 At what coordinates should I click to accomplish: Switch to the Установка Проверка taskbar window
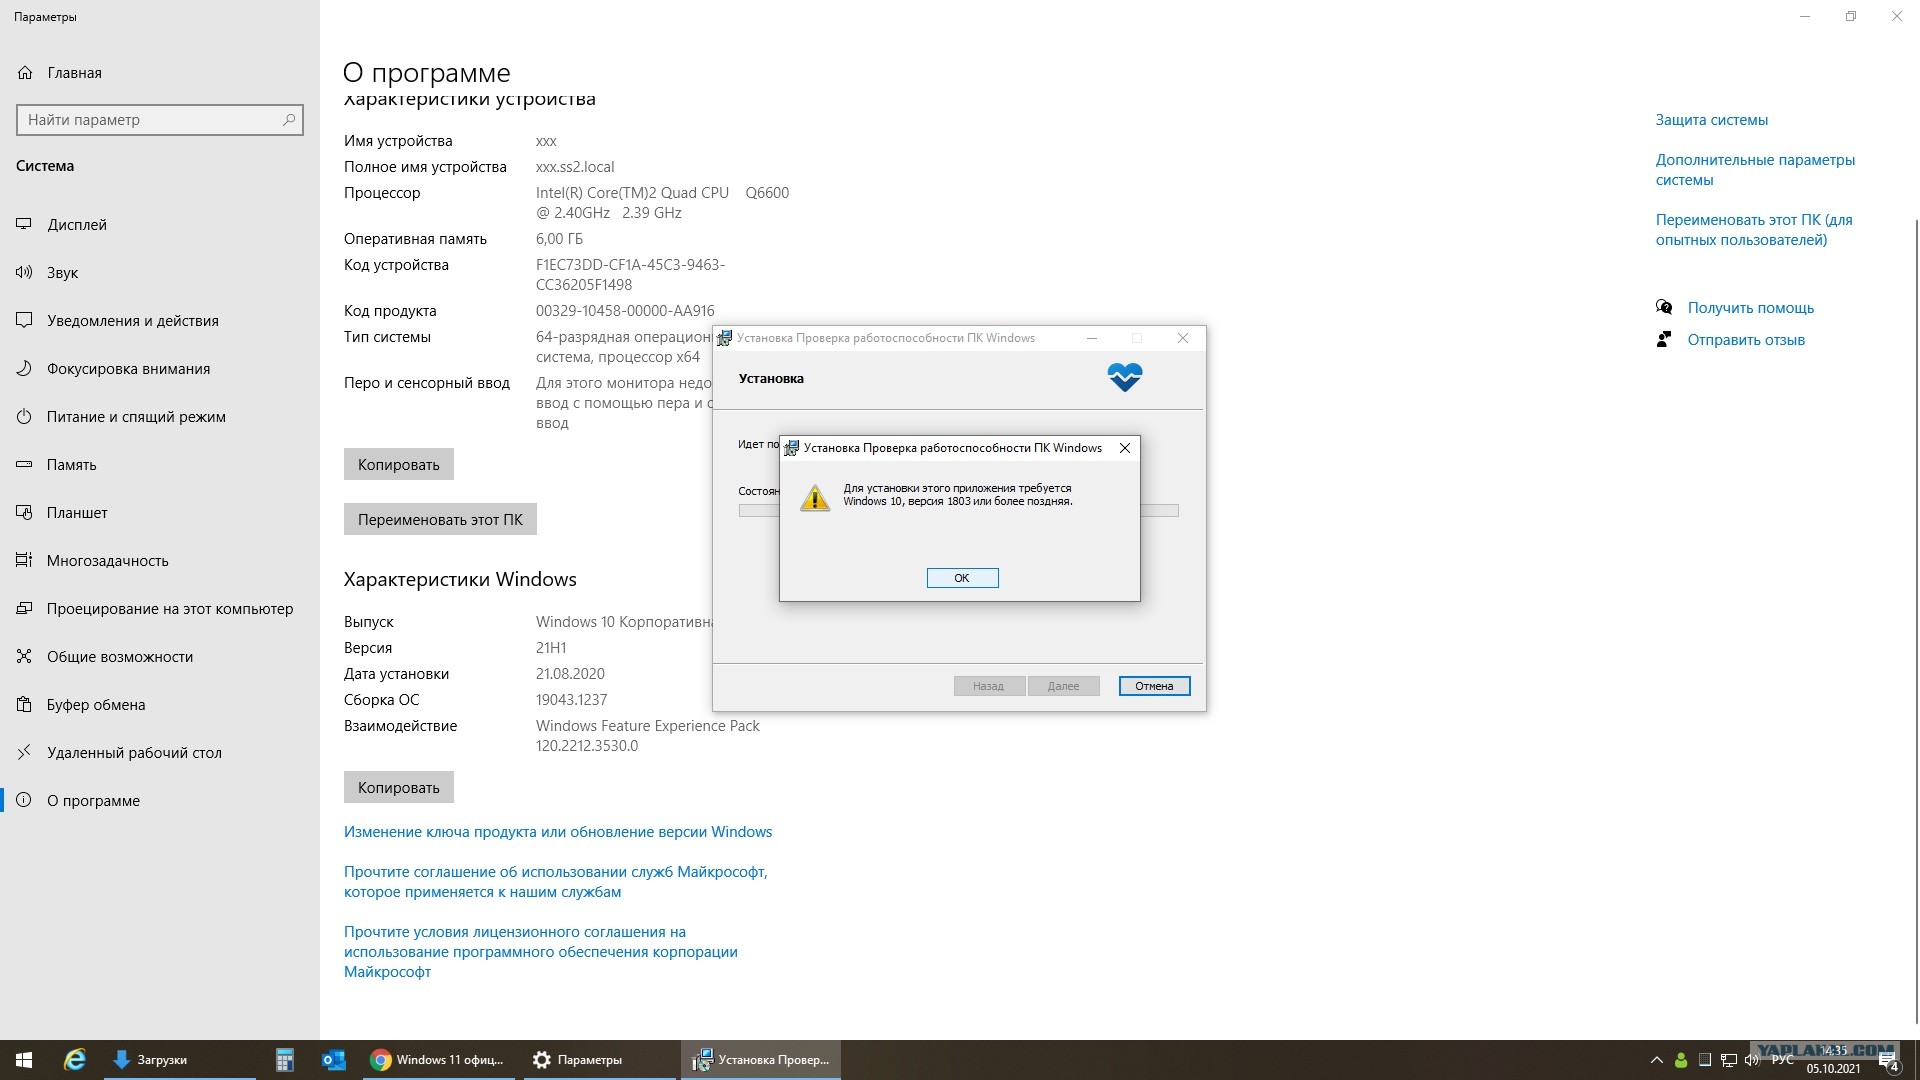(x=761, y=1060)
